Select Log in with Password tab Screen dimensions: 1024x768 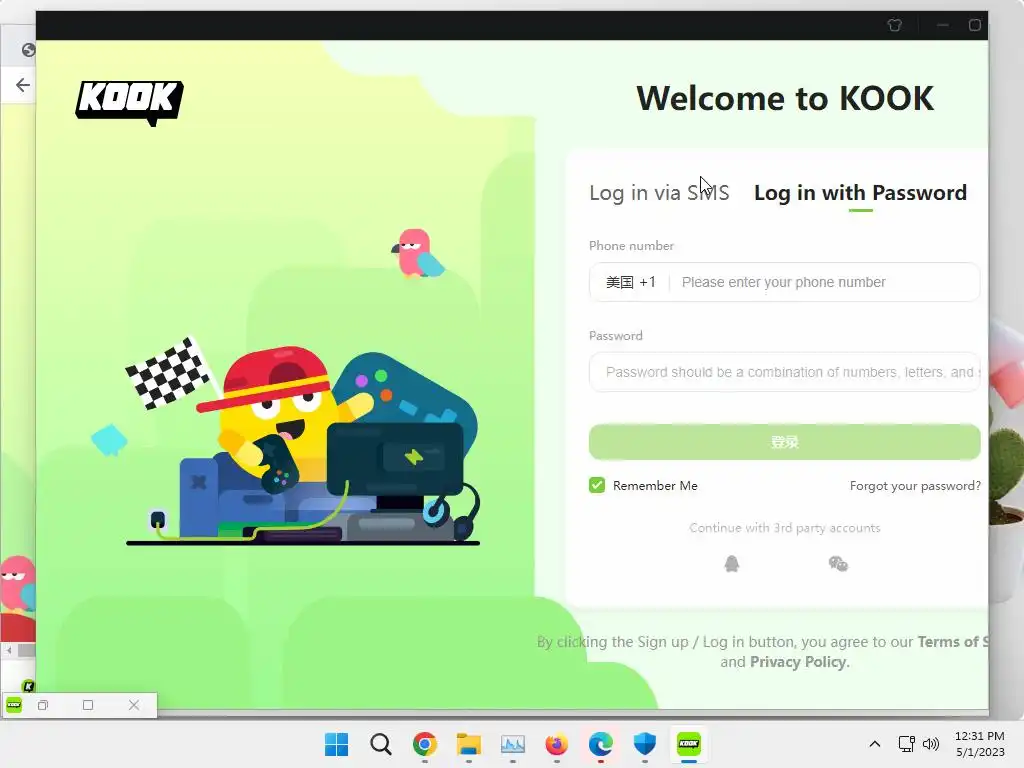[x=860, y=193]
